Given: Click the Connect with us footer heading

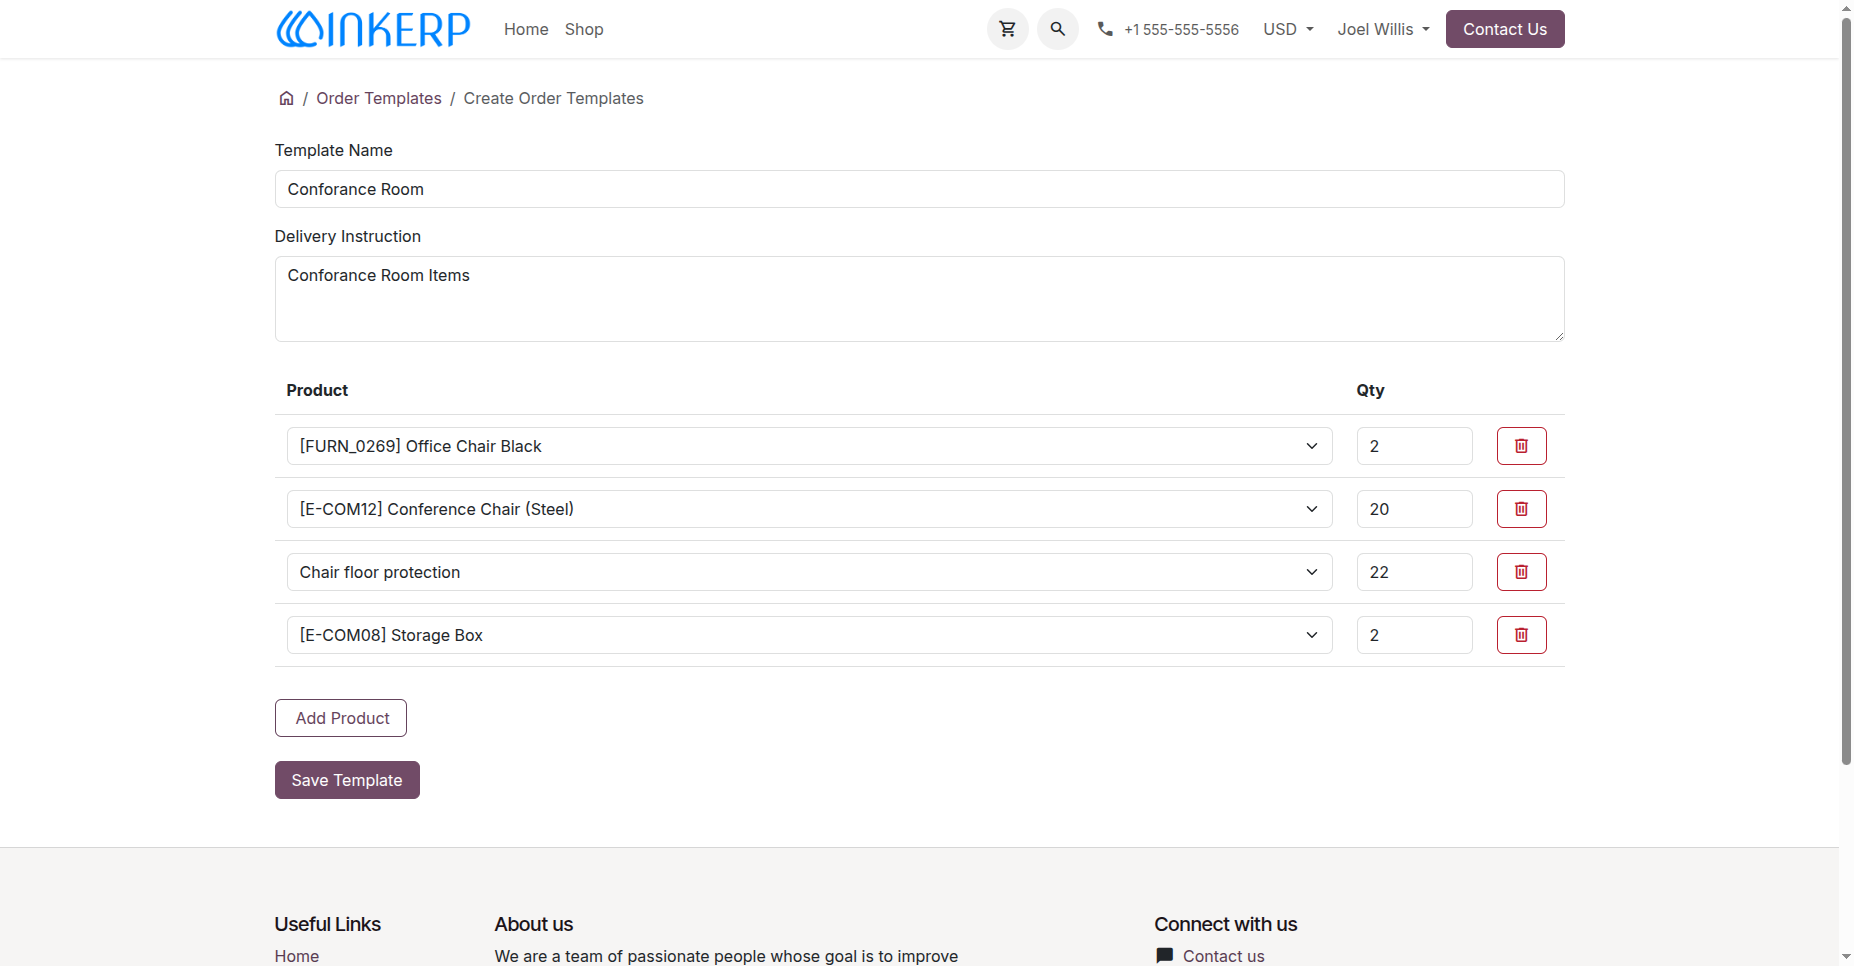Looking at the screenshot, I should click(x=1226, y=924).
